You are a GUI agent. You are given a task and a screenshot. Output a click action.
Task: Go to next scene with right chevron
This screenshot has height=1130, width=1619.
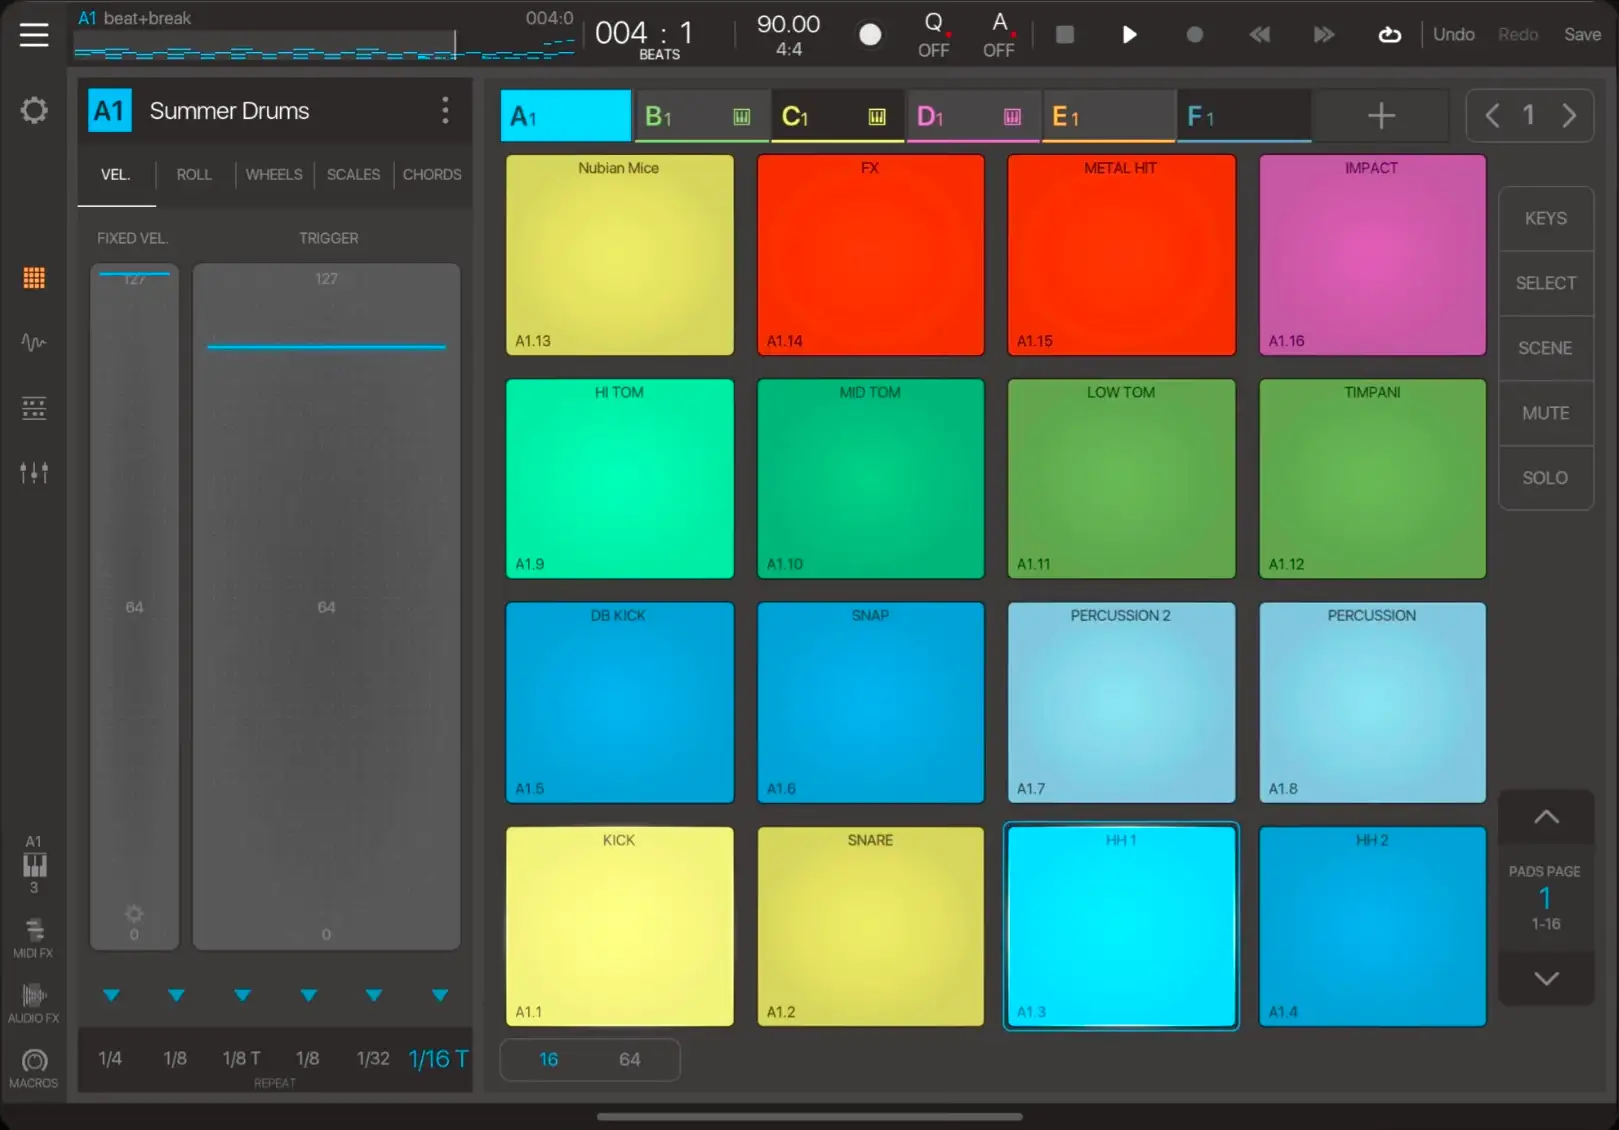(x=1569, y=116)
